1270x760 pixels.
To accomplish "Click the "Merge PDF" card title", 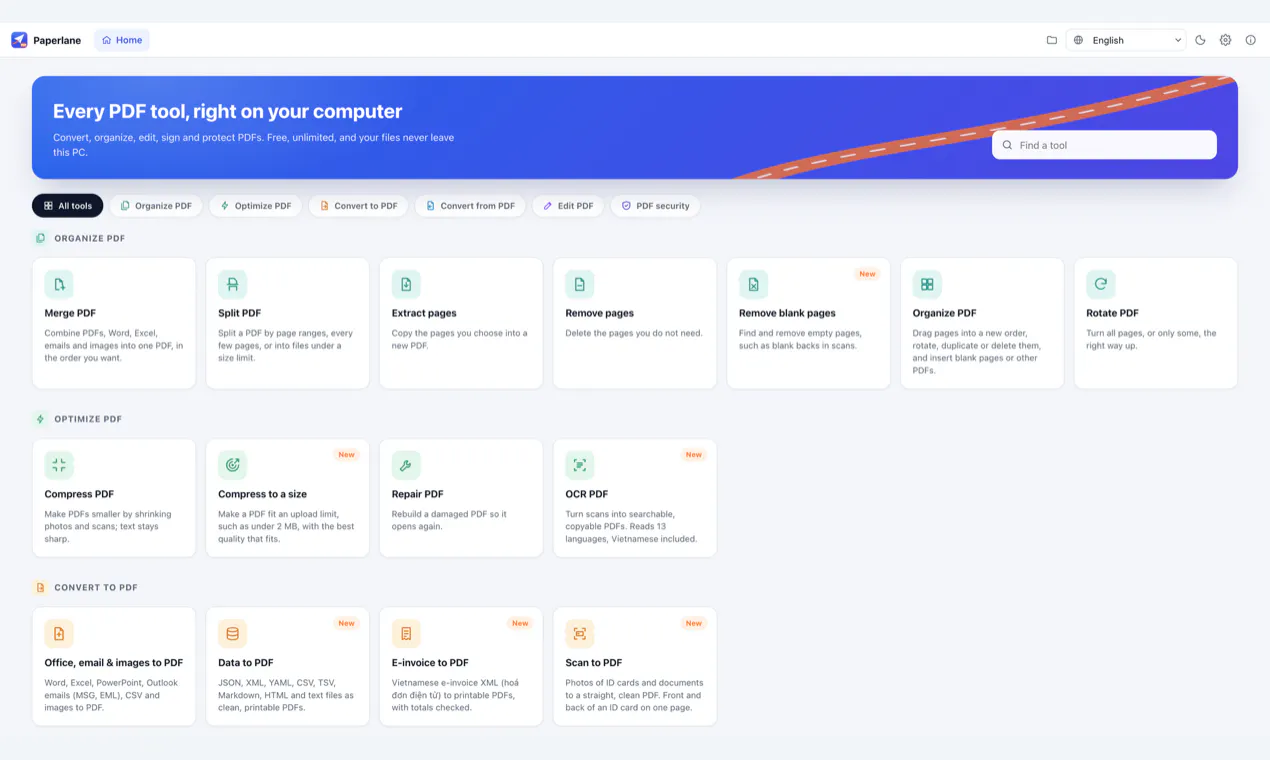I will pos(70,313).
